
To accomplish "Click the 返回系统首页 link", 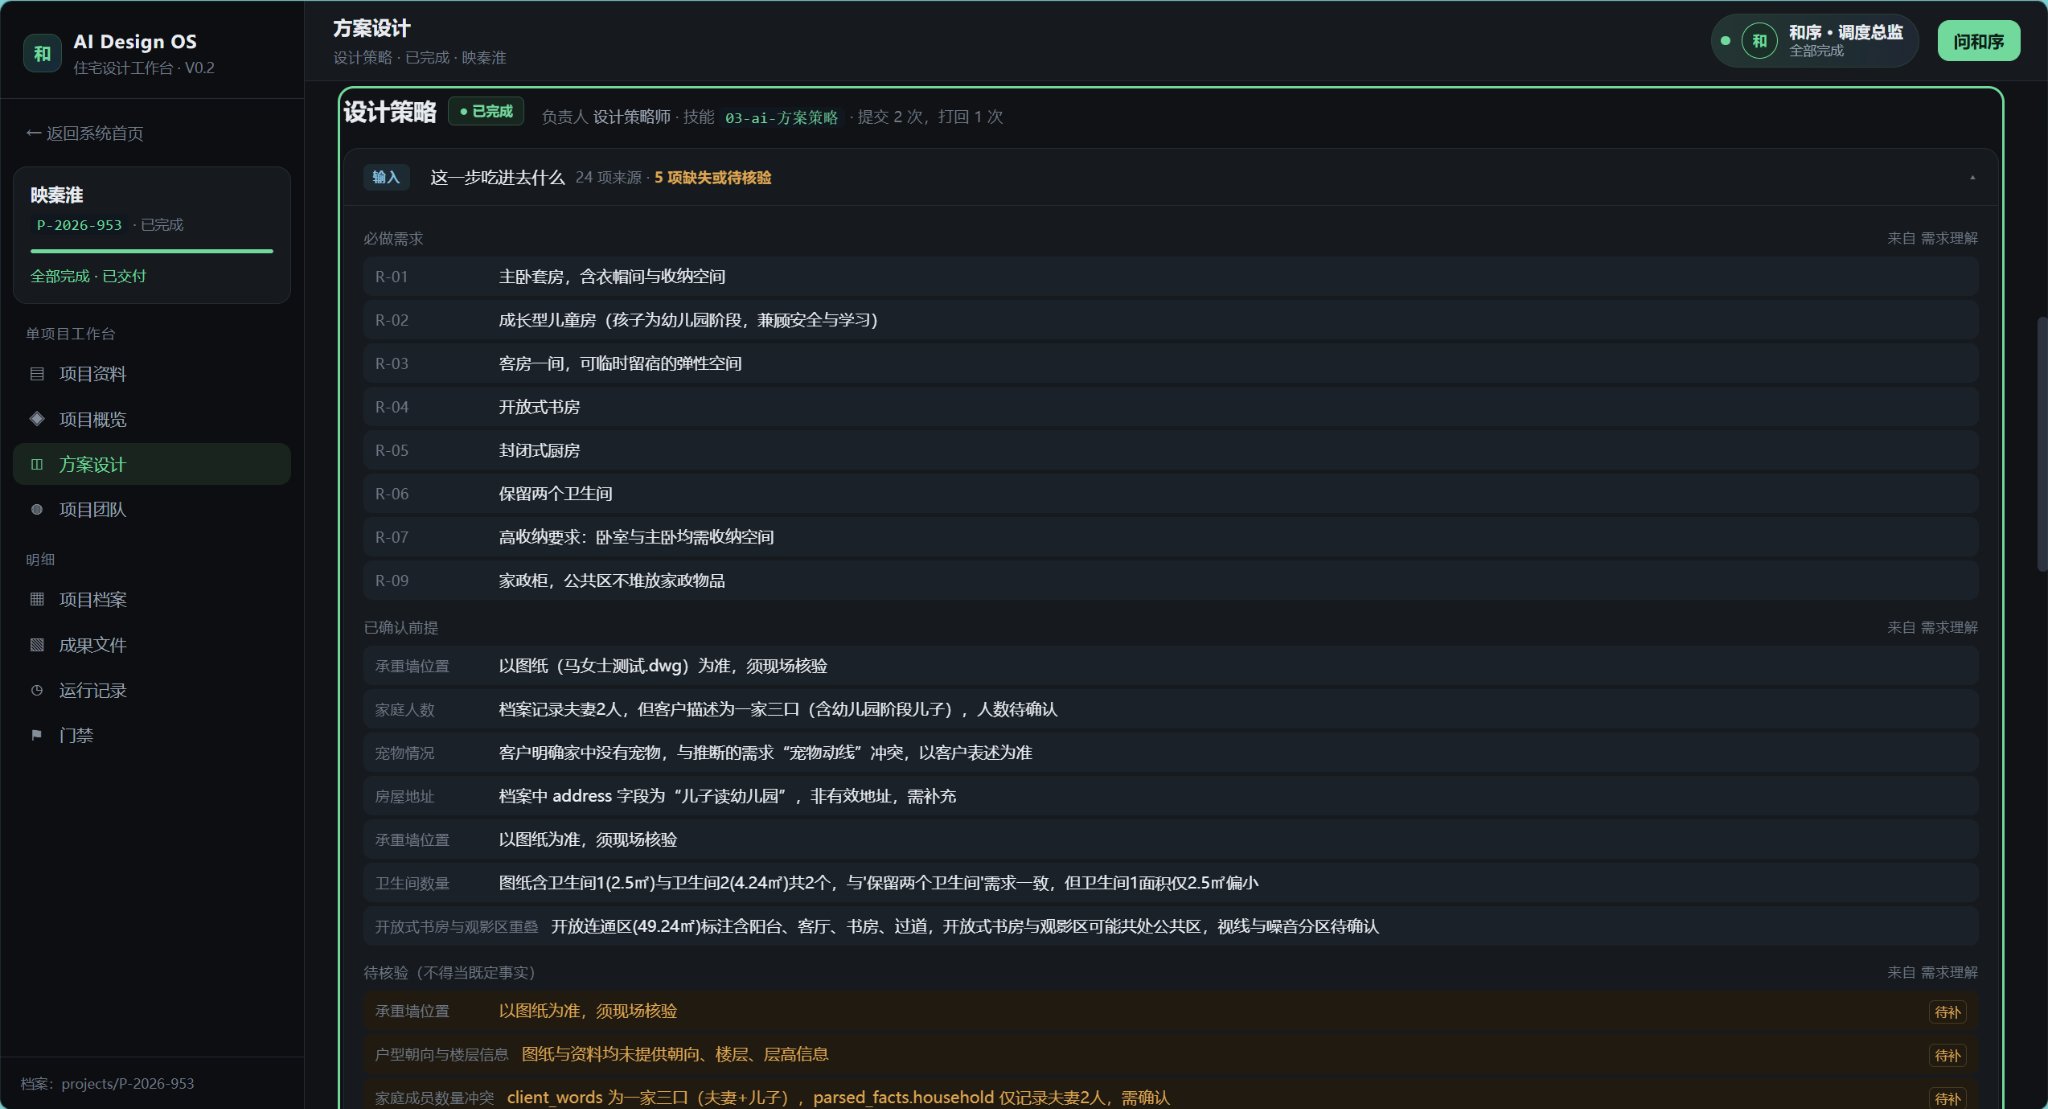I will click(85, 133).
